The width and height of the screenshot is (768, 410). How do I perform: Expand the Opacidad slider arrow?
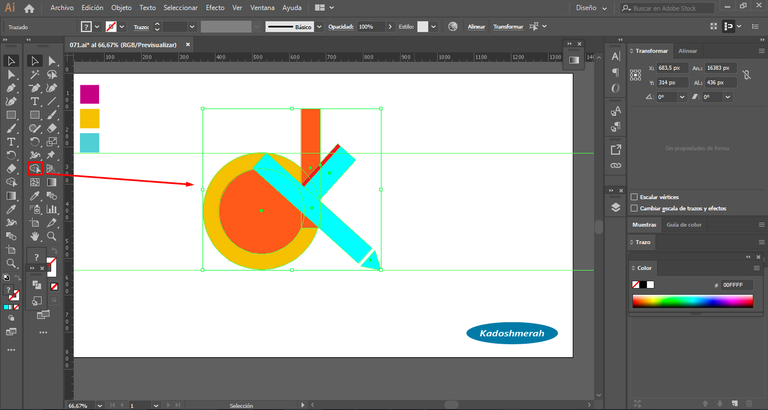pyautogui.click(x=390, y=26)
